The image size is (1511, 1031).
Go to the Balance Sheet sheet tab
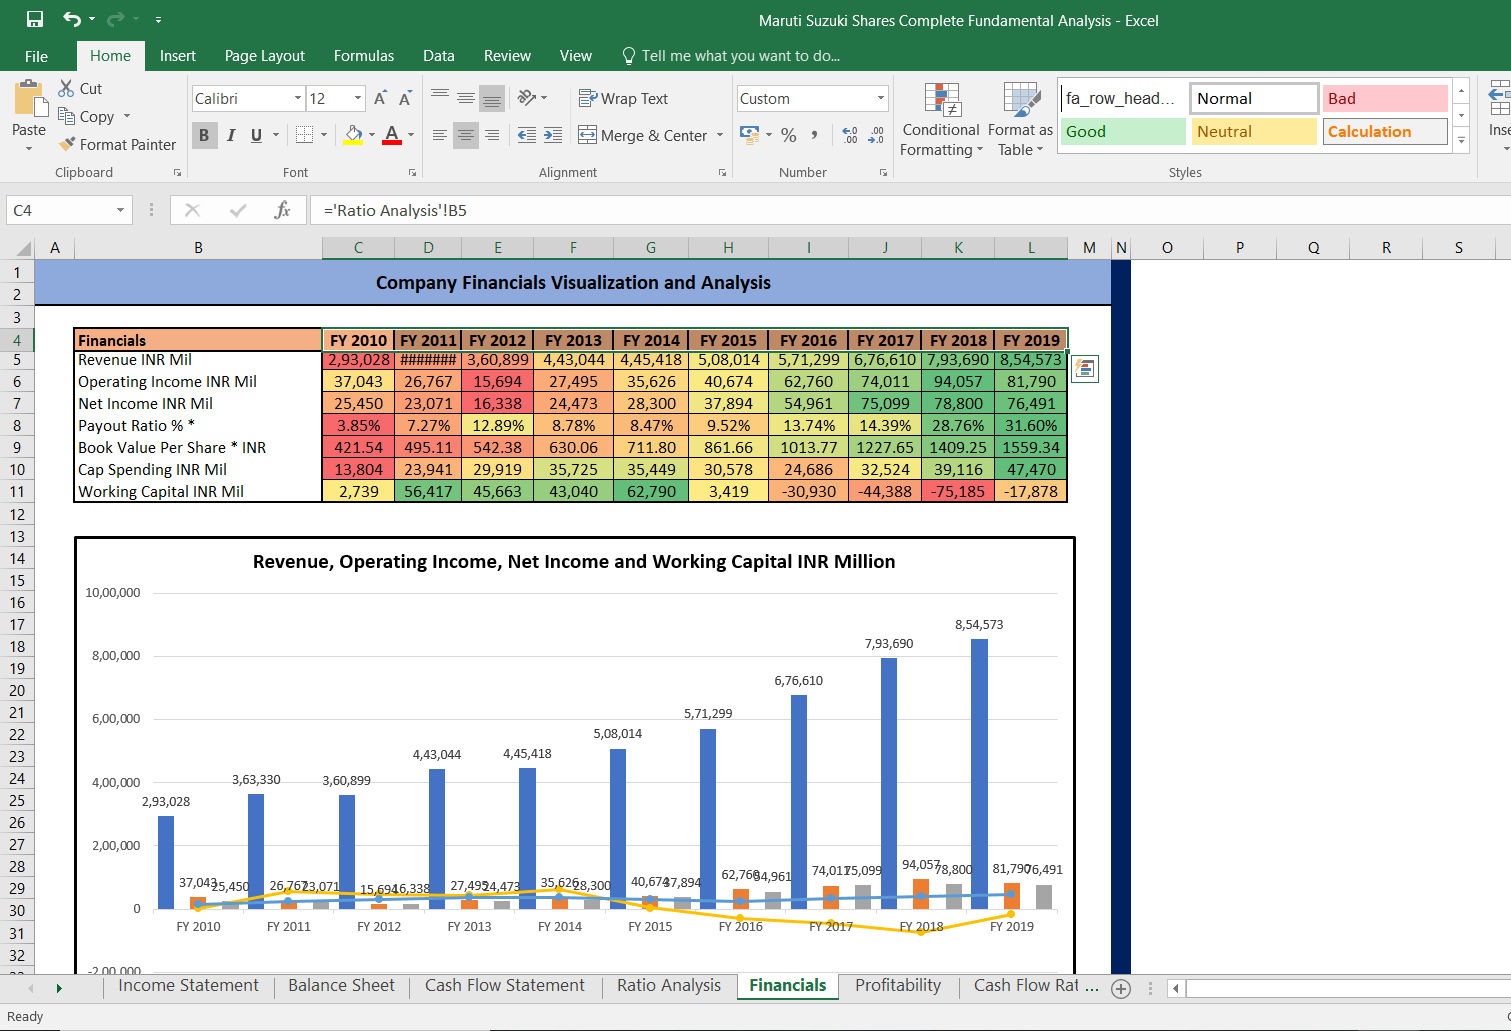point(341,985)
